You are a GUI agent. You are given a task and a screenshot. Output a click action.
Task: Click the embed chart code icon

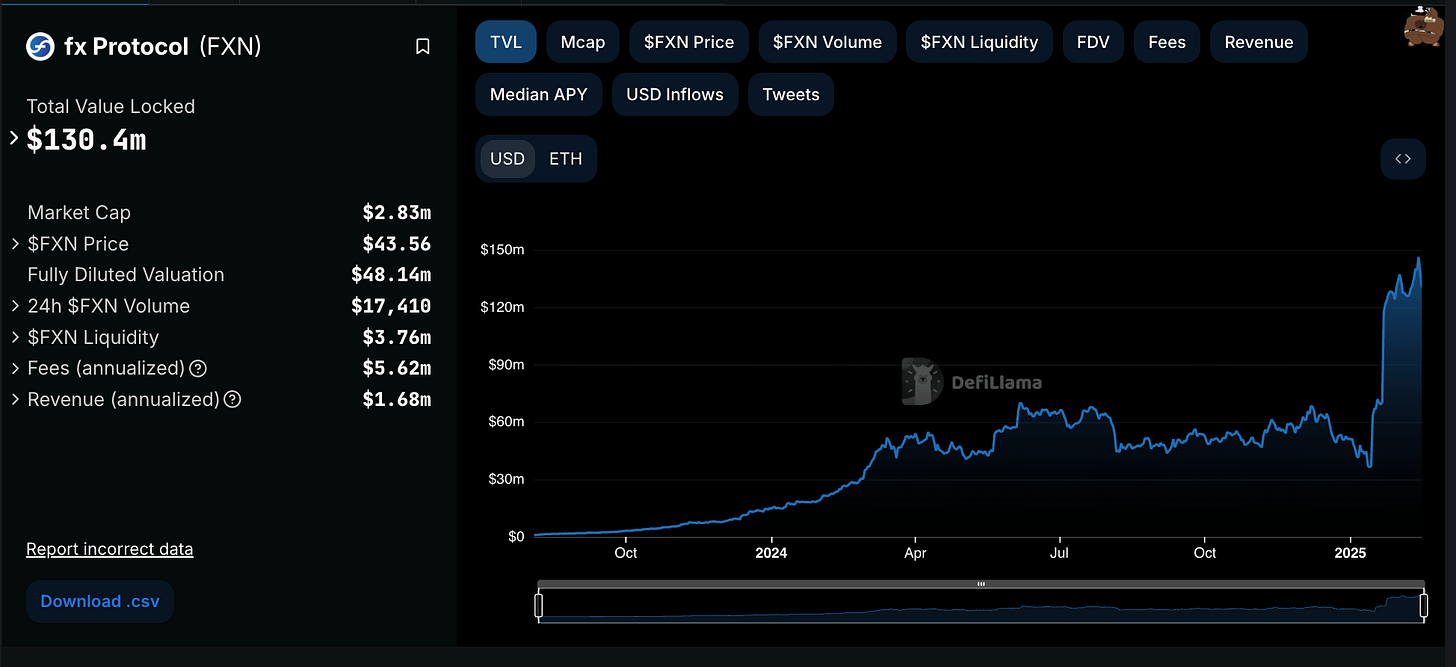[1403, 159]
